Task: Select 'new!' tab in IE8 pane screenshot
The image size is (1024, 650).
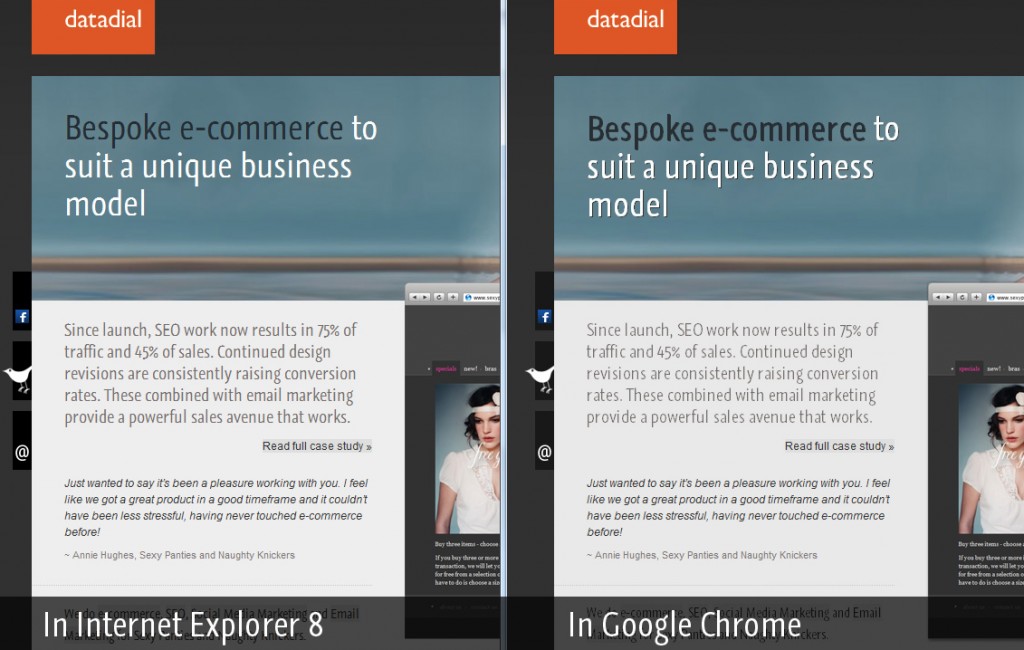Action: [x=470, y=368]
